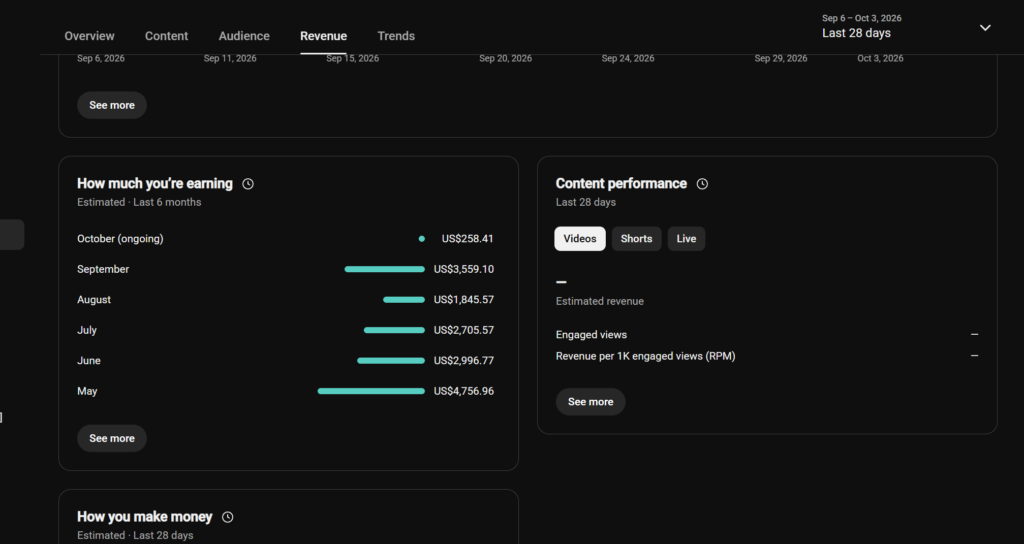Click the clock icon beside Content performance
Viewport: 1024px width, 544px height.
702,184
